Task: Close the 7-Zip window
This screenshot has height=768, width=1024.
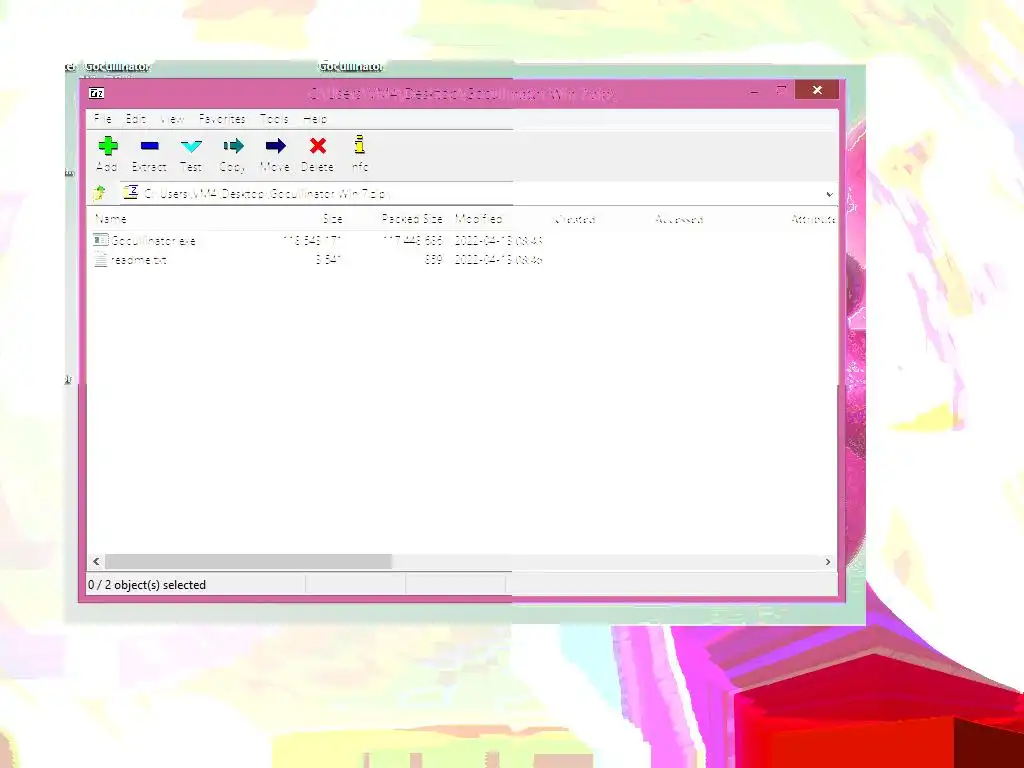Action: pyautogui.click(x=817, y=90)
